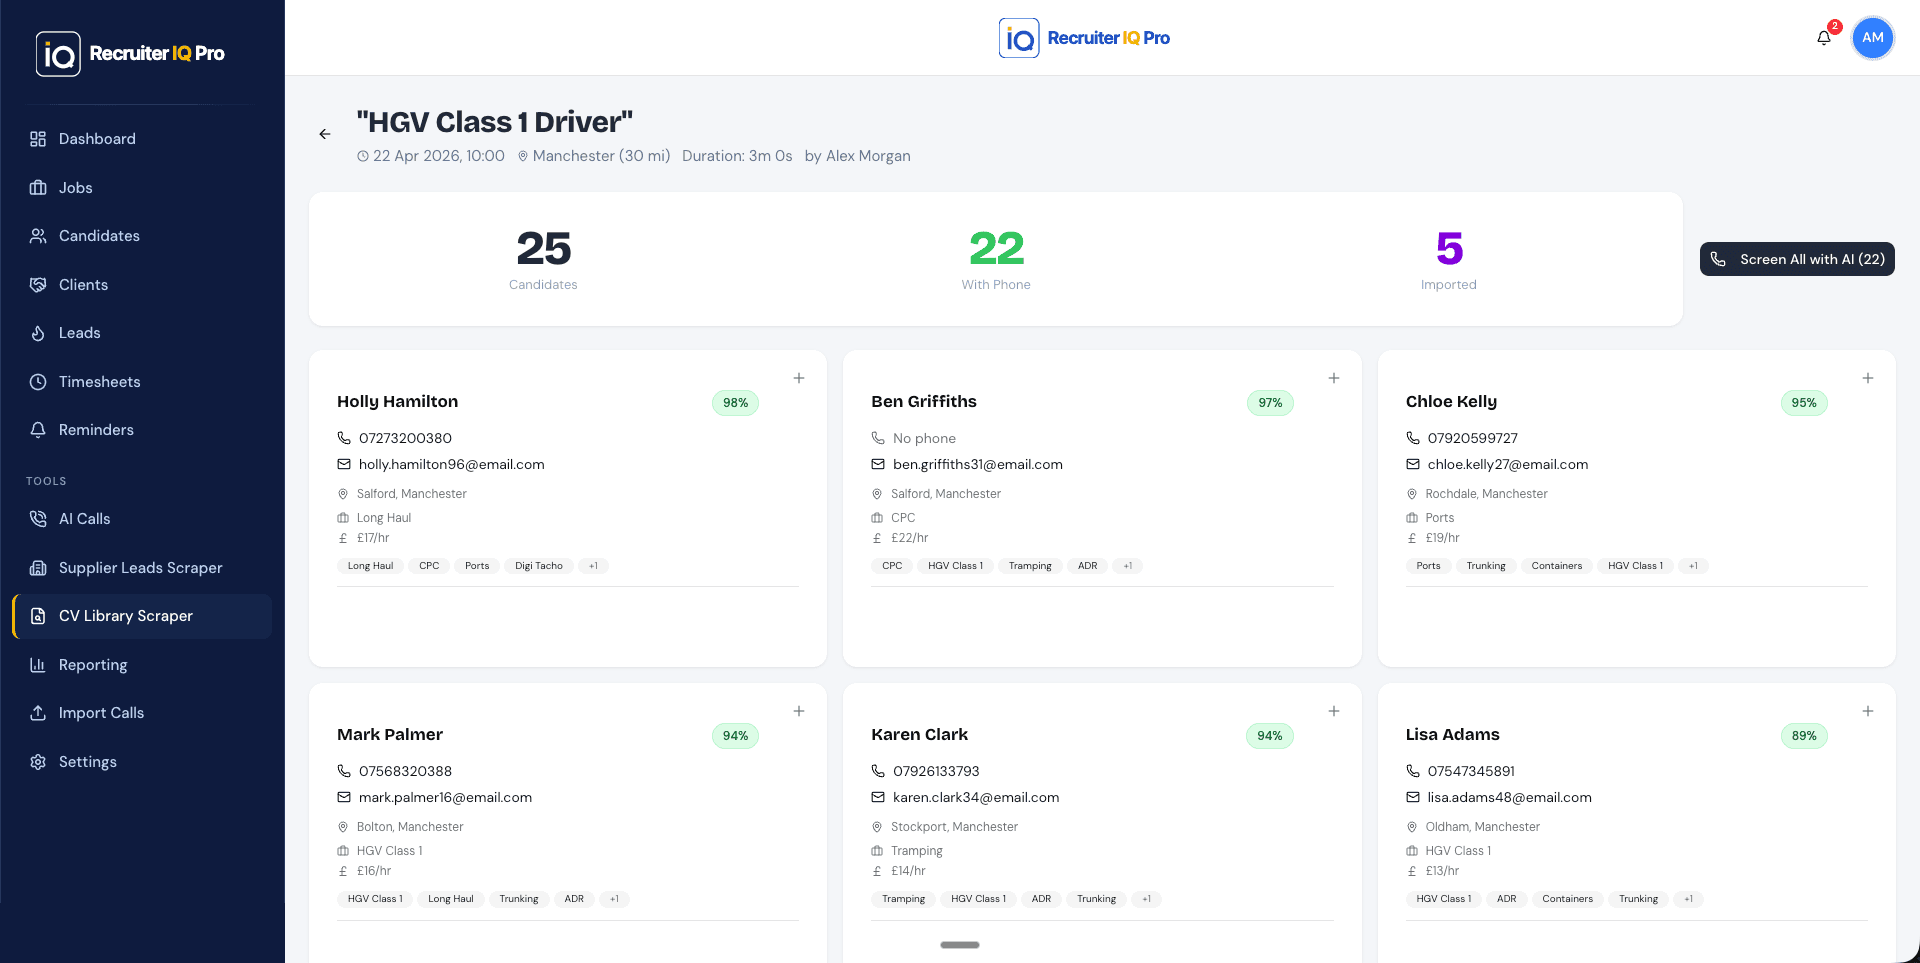1920x963 pixels.
Task: Open Reminders in the sidebar
Action: pos(142,430)
